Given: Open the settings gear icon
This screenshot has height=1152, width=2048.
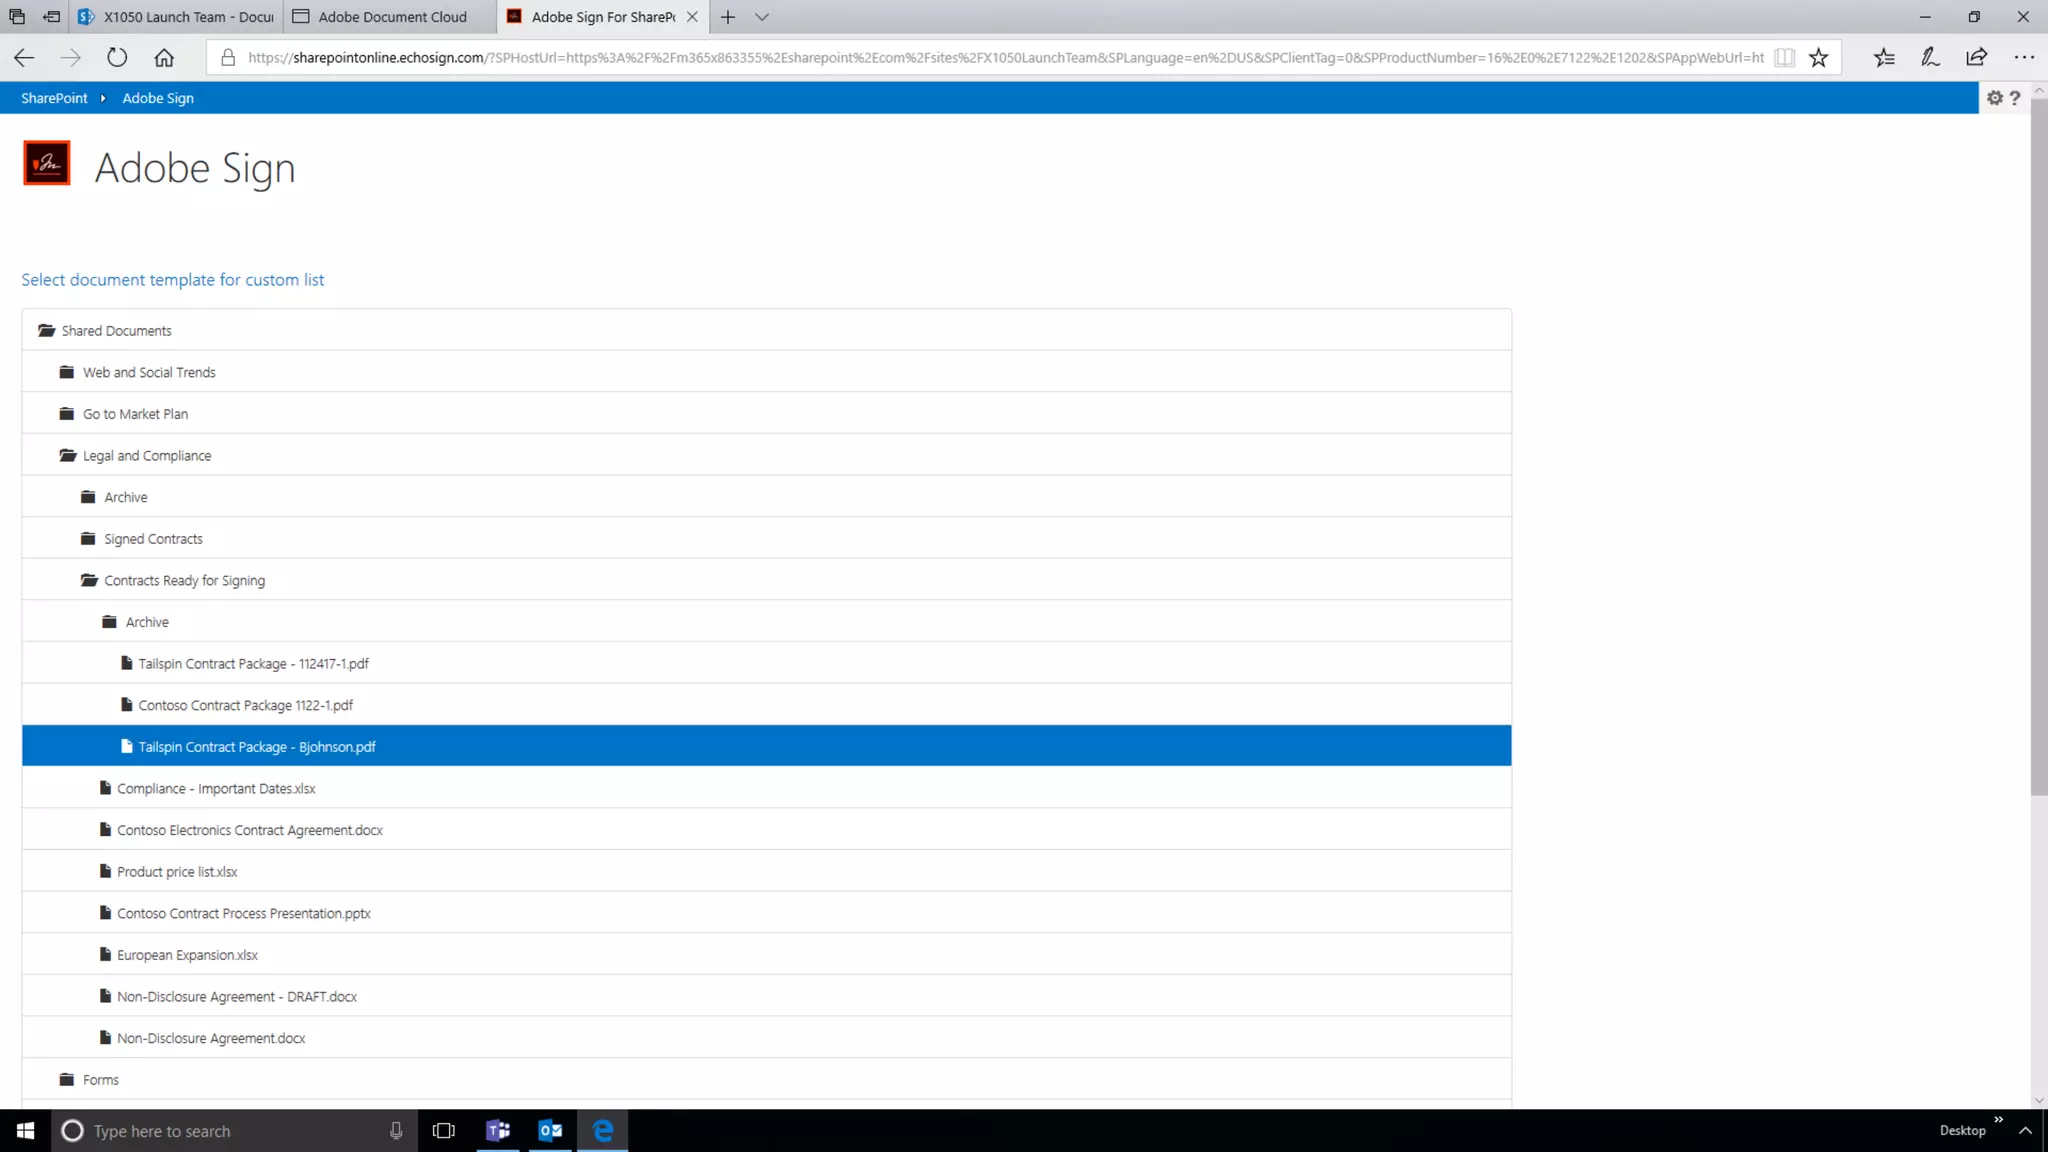Looking at the screenshot, I should coord(1994,98).
